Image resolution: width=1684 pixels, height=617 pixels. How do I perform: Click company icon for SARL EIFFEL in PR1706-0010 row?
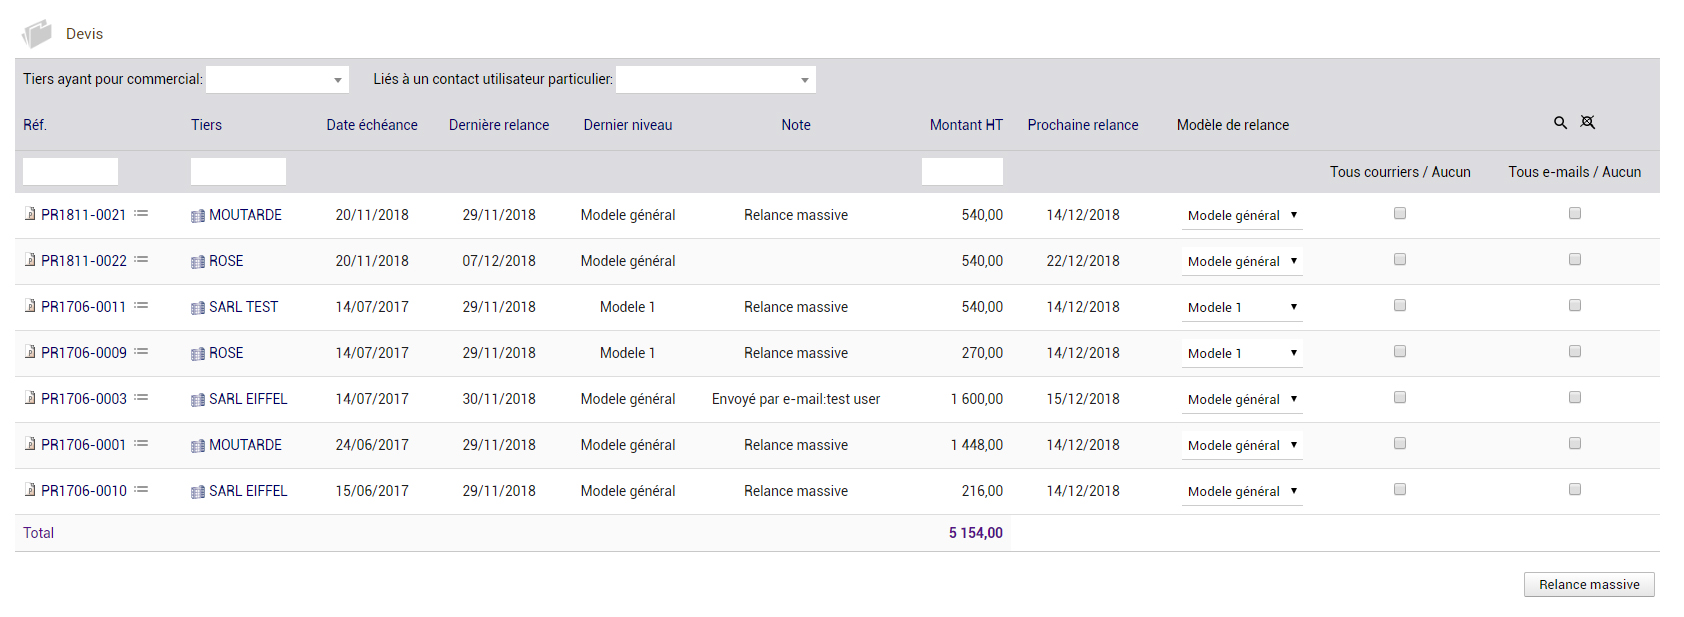click(x=198, y=492)
